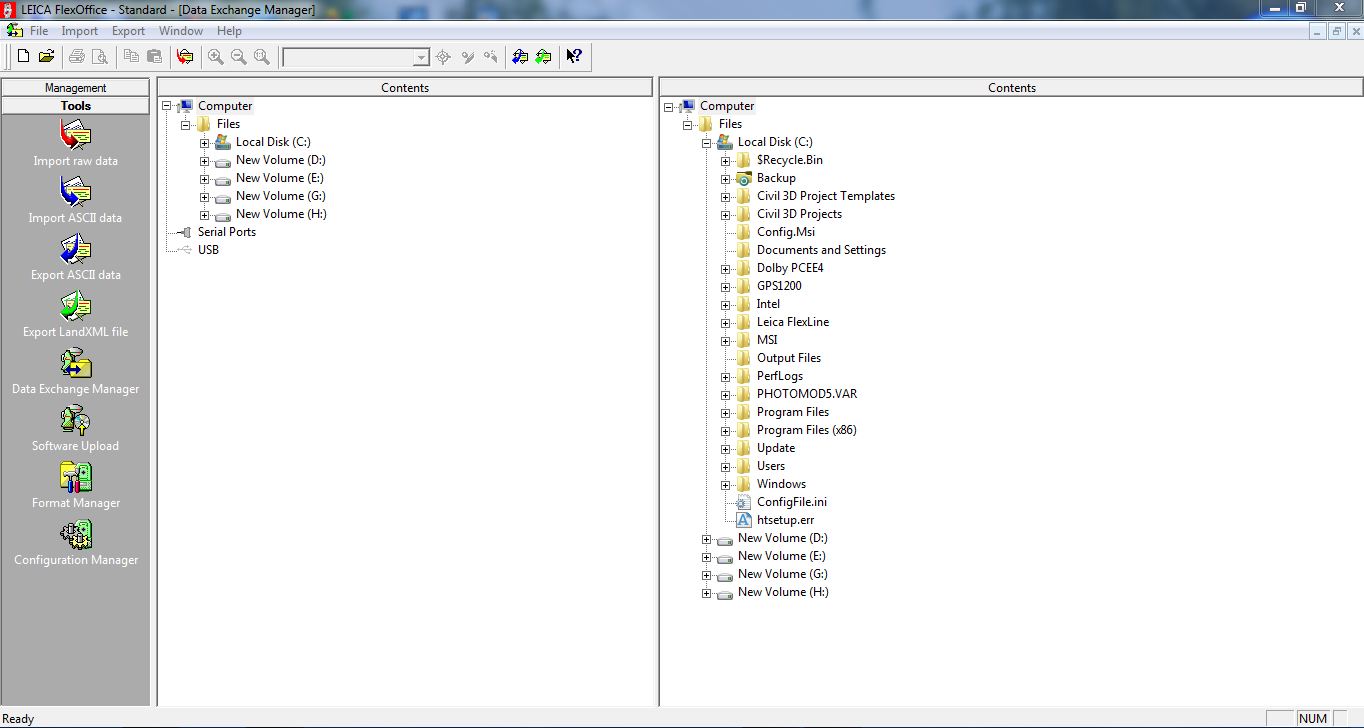Viewport: 1364px width, 728px height.
Task: Select the Users folder in right pane
Action: (x=771, y=466)
